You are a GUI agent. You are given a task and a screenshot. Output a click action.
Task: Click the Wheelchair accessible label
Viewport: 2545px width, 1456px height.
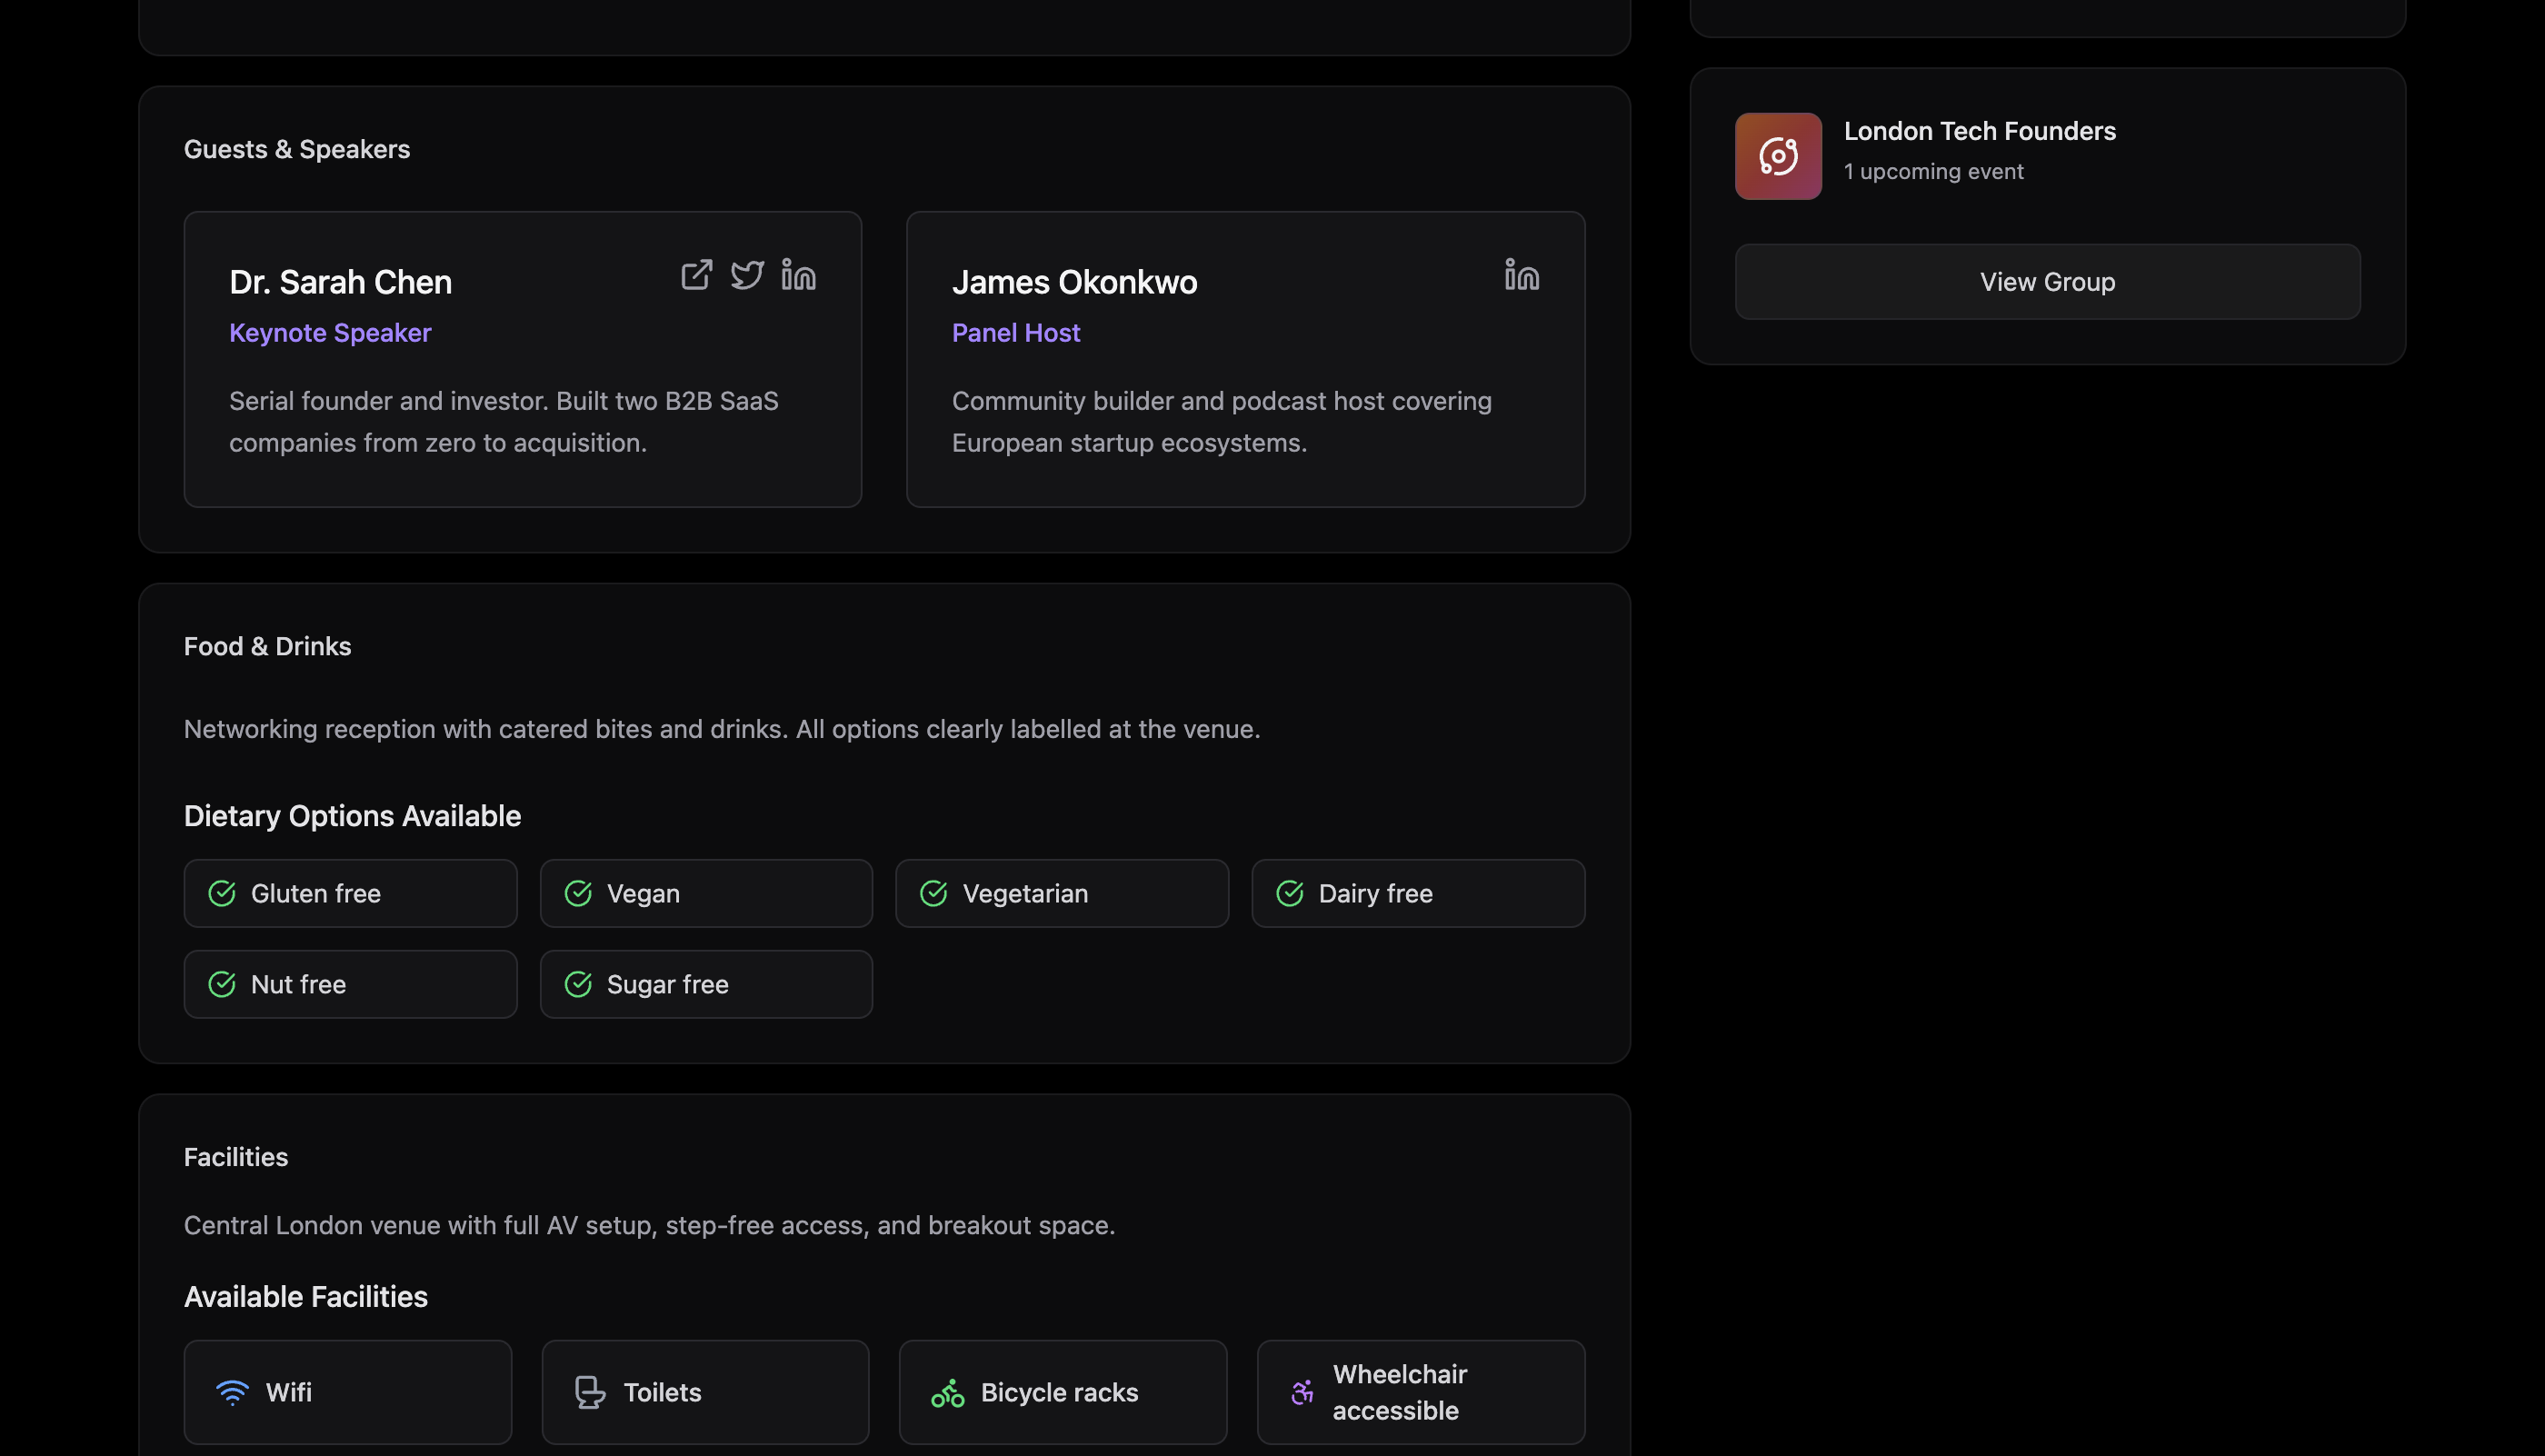[x=1399, y=1392]
